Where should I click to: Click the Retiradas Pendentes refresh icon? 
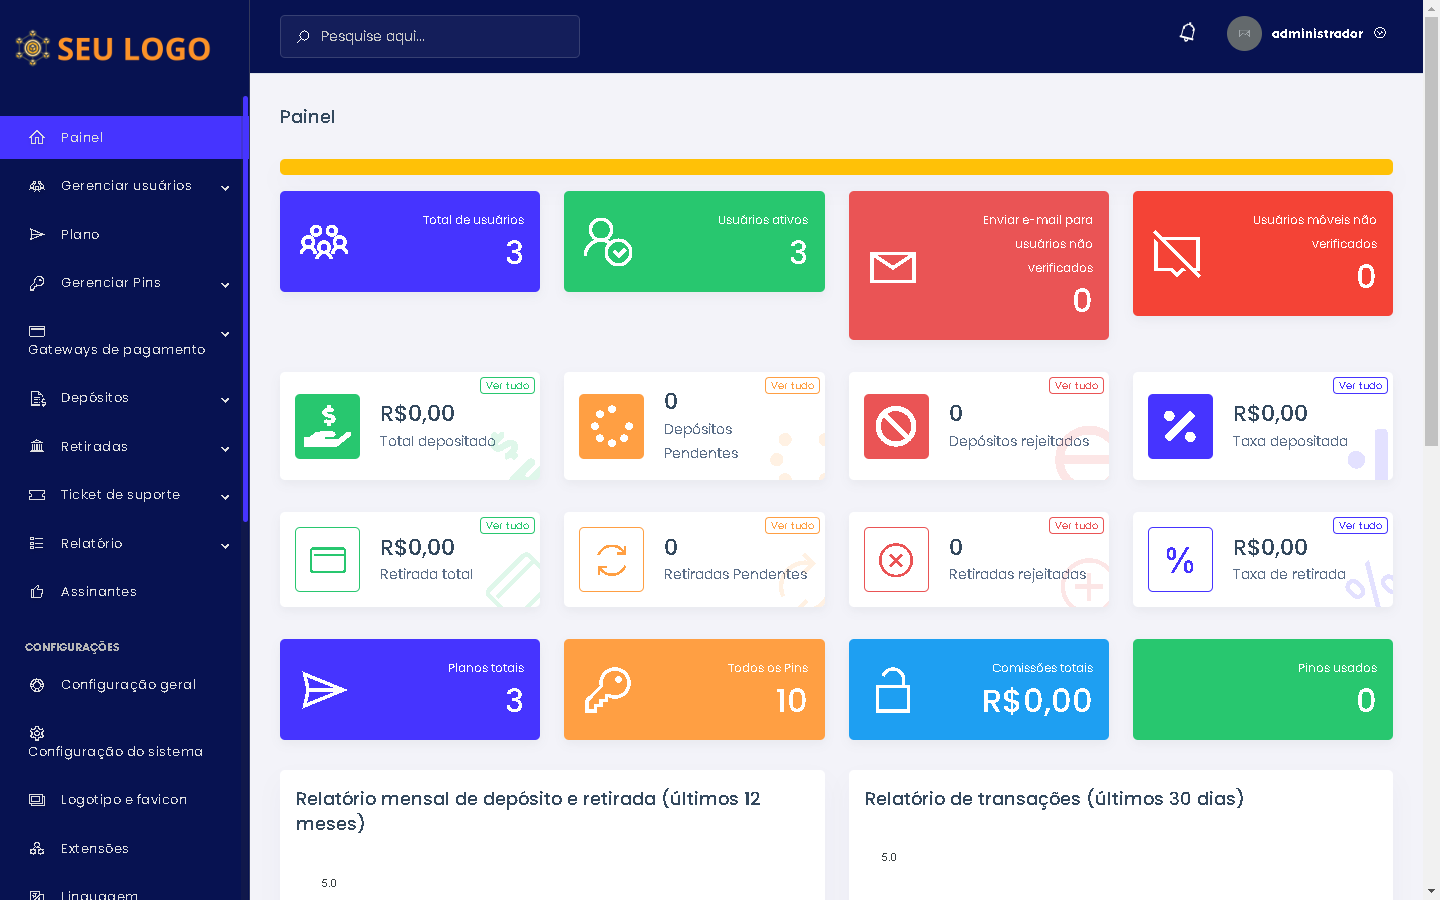[x=612, y=560]
